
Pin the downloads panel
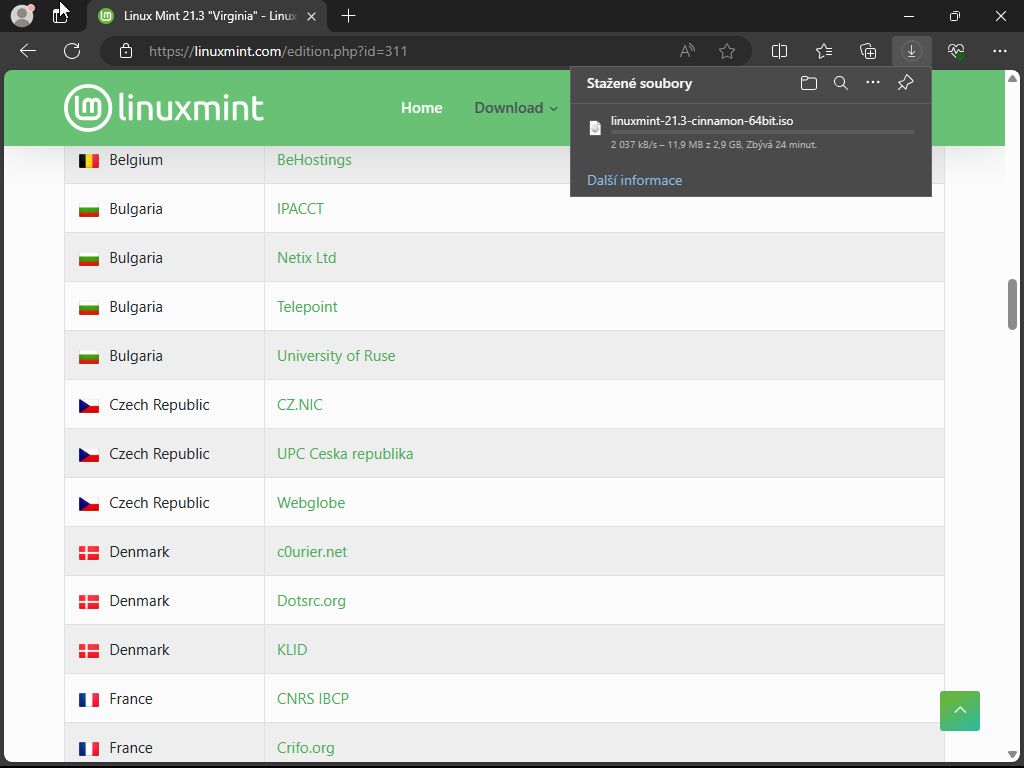pos(905,83)
